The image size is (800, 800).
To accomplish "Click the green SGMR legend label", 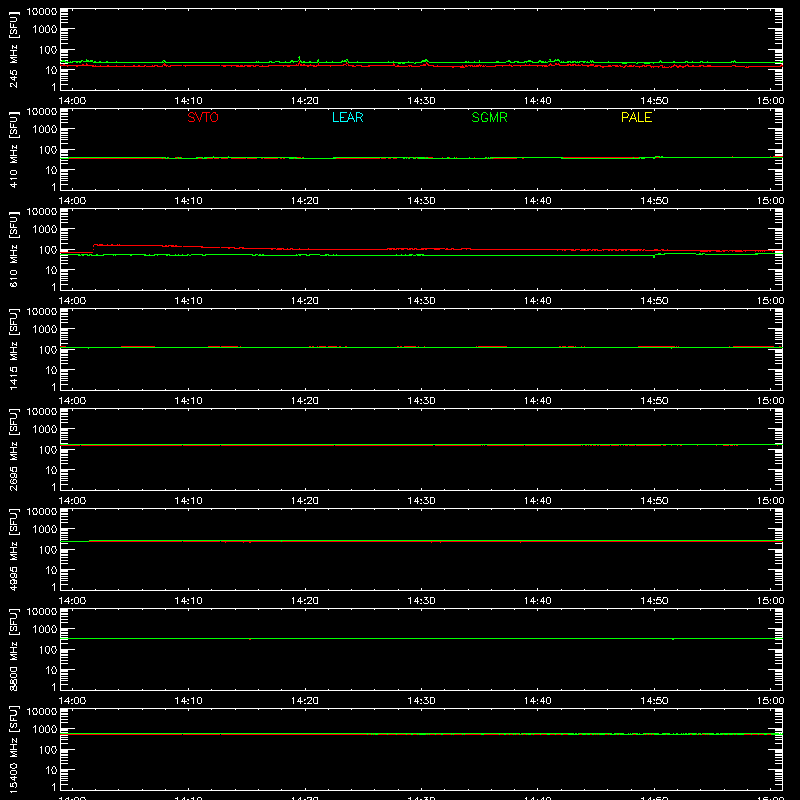I will pyautogui.click(x=489, y=117).
